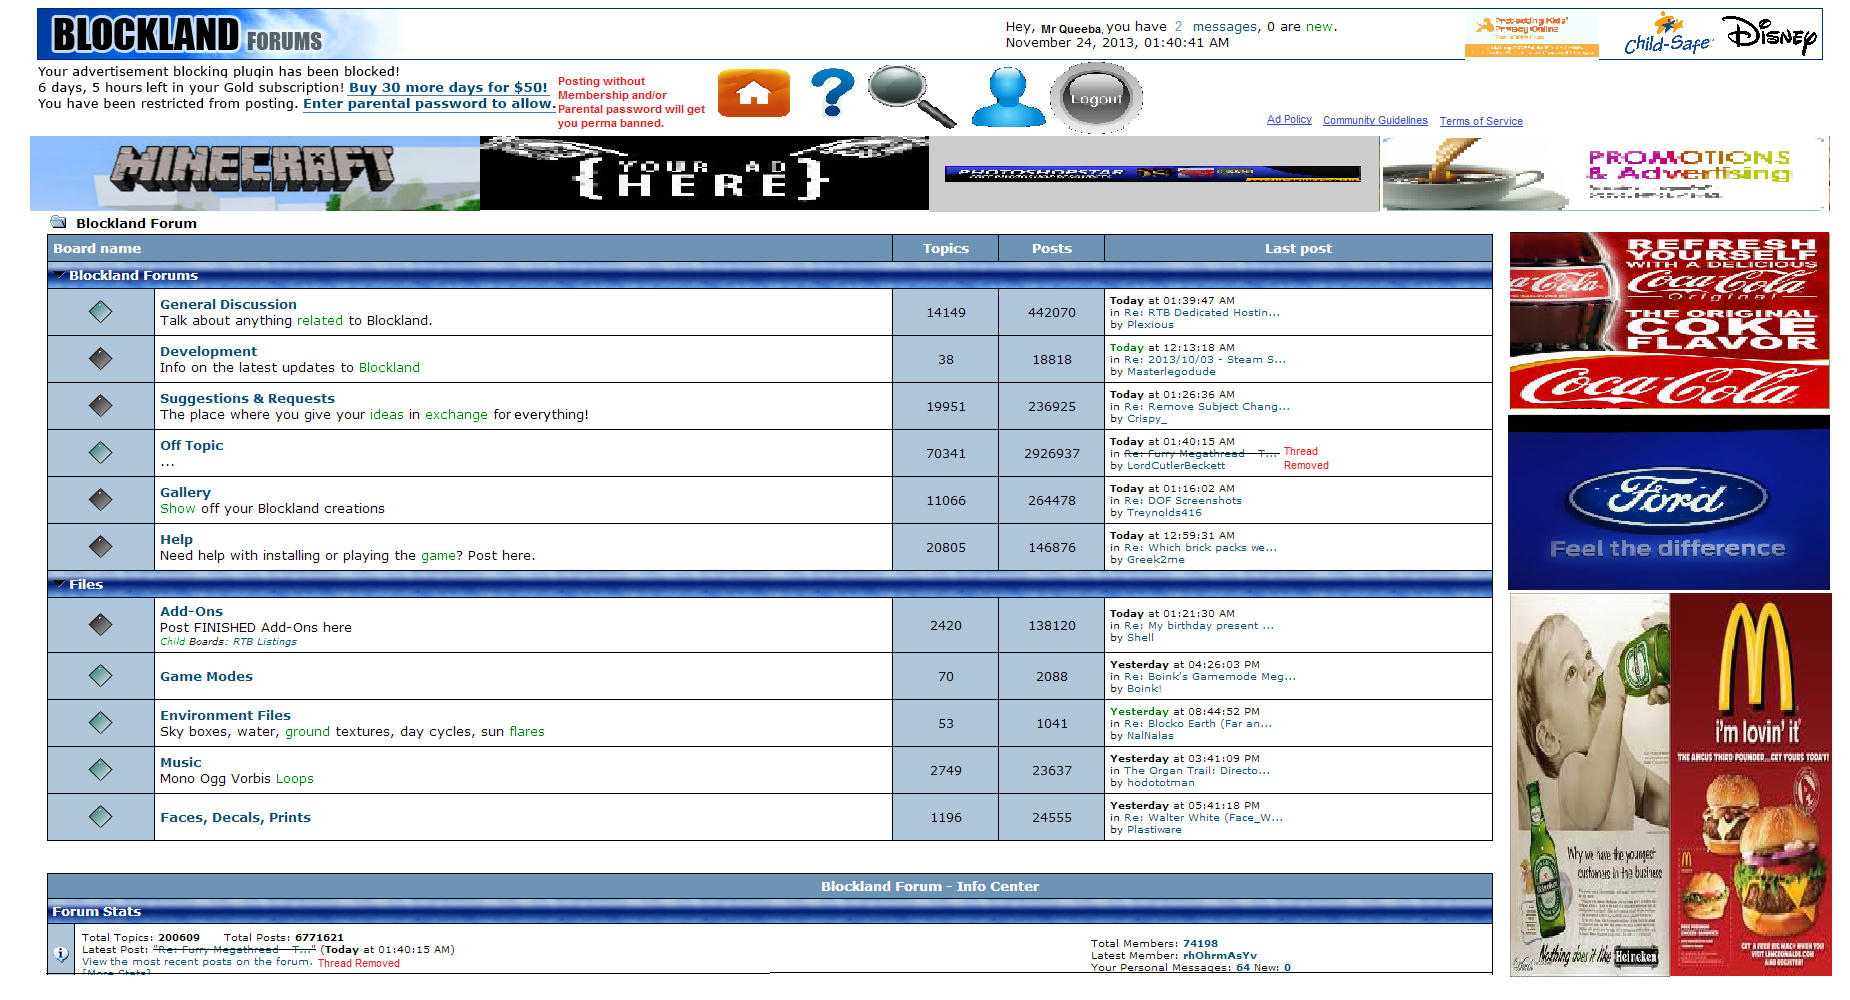The height and width of the screenshot is (1000, 1850).
Task: Click the General Discussion board status icon
Action: (100, 312)
